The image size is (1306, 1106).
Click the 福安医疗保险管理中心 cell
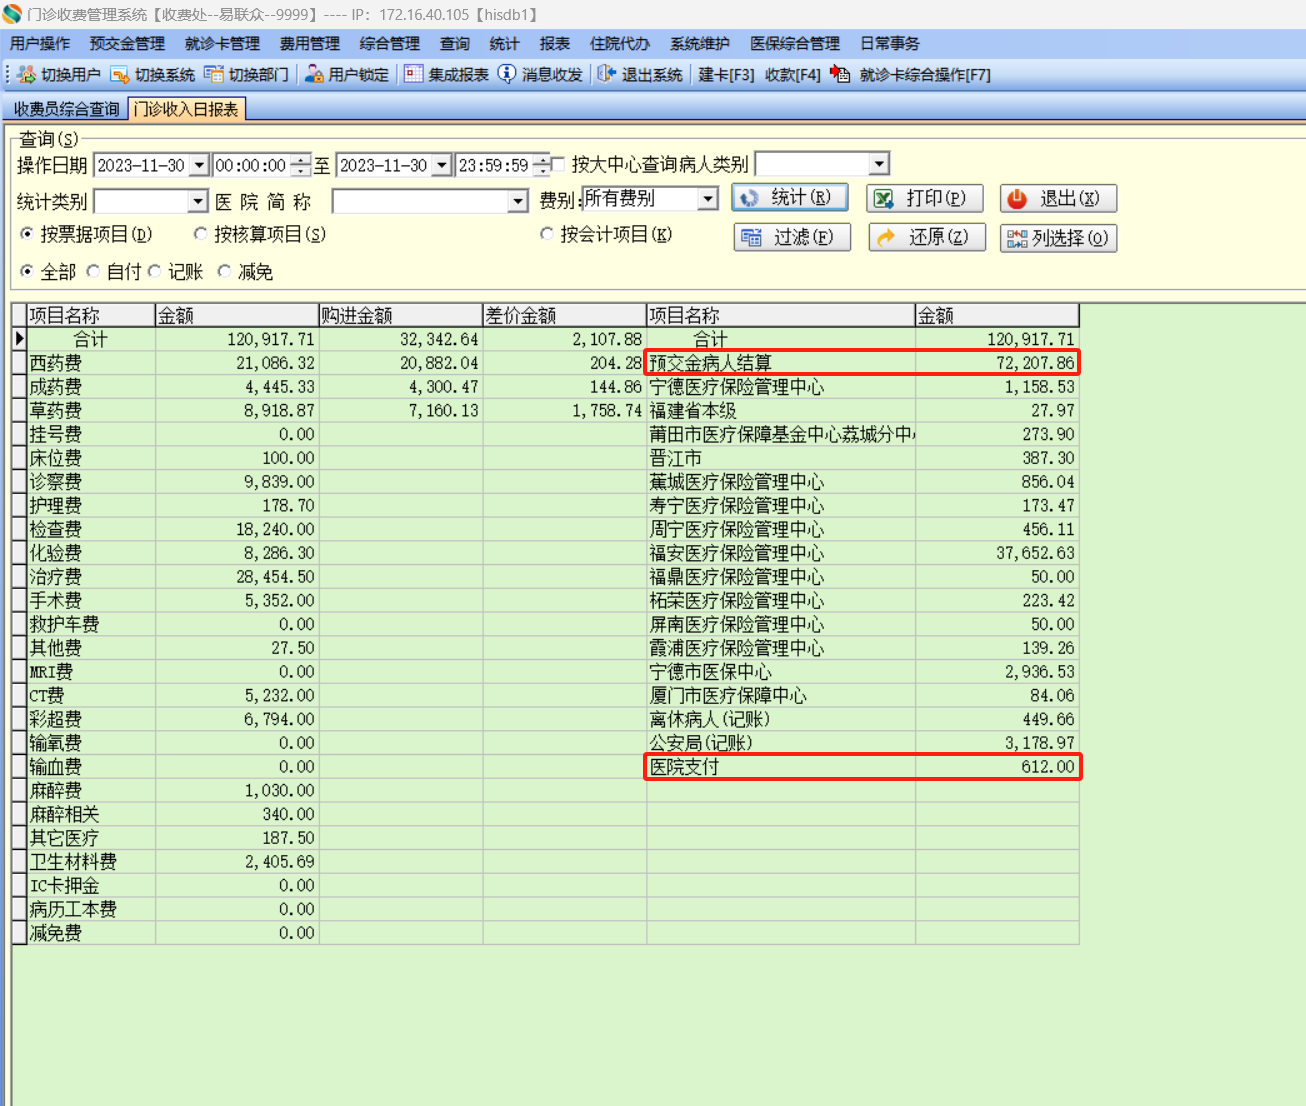781,553
